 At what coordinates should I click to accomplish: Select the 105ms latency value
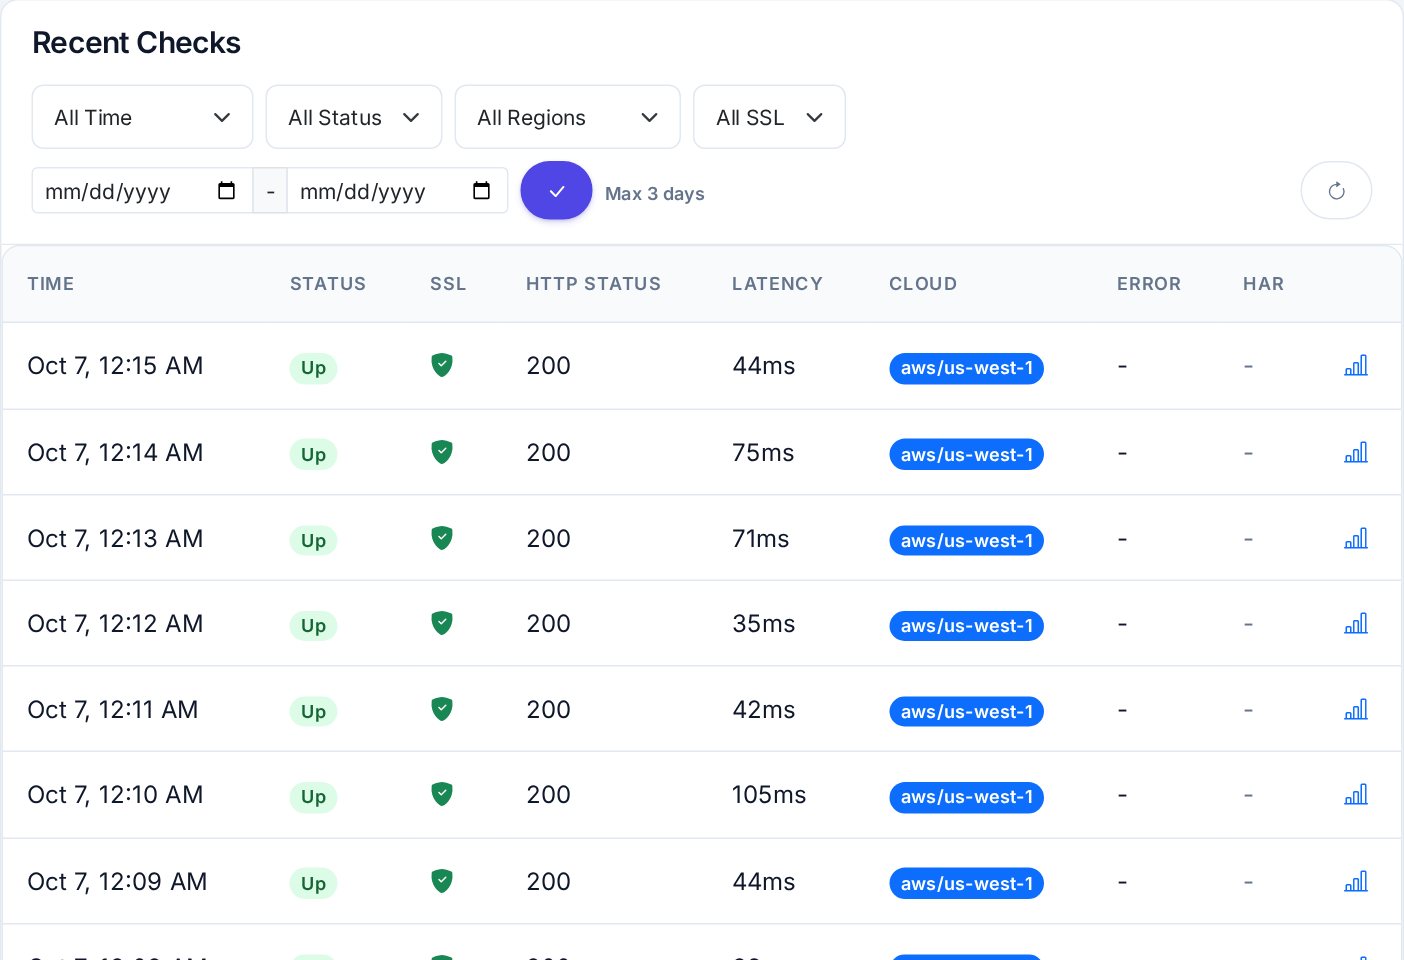pyautogui.click(x=769, y=795)
